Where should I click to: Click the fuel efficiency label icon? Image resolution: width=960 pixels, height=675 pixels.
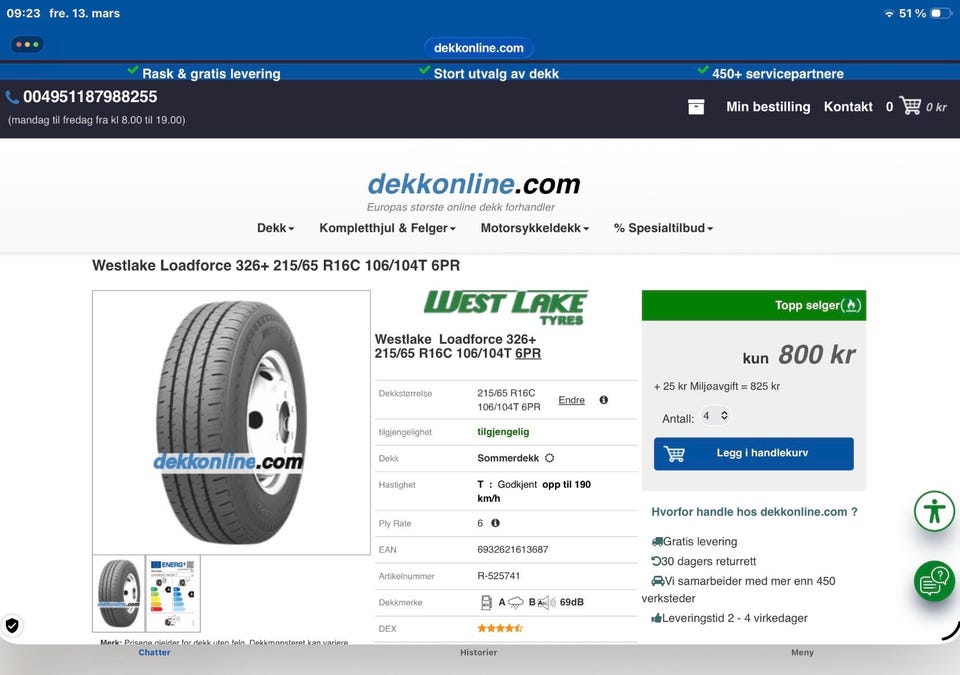coord(487,602)
